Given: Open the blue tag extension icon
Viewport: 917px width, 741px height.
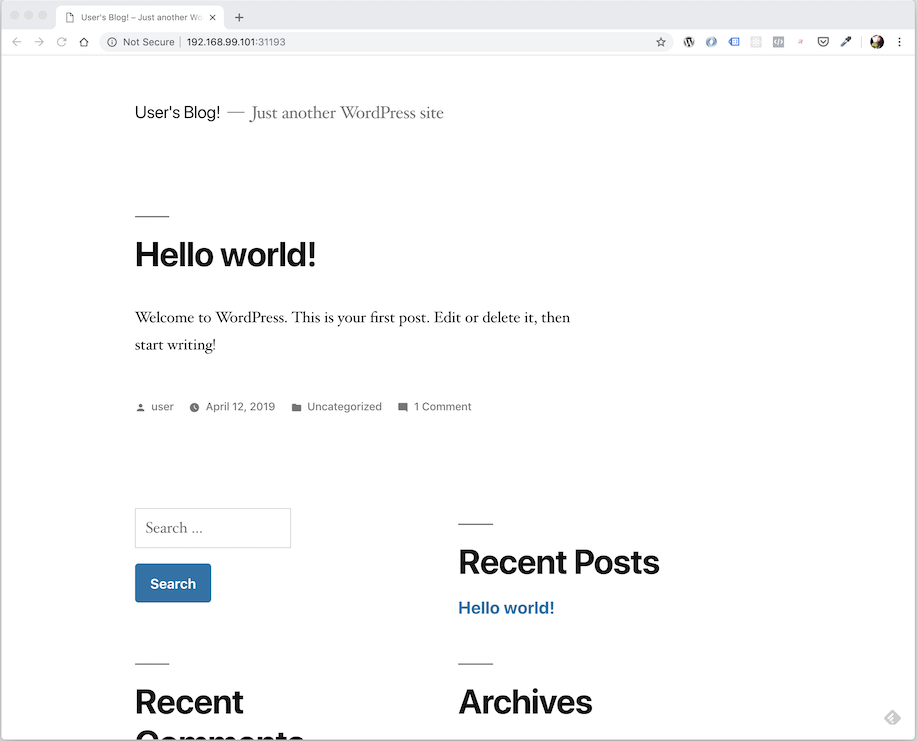Looking at the screenshot, I should click(x=734, y=42).
